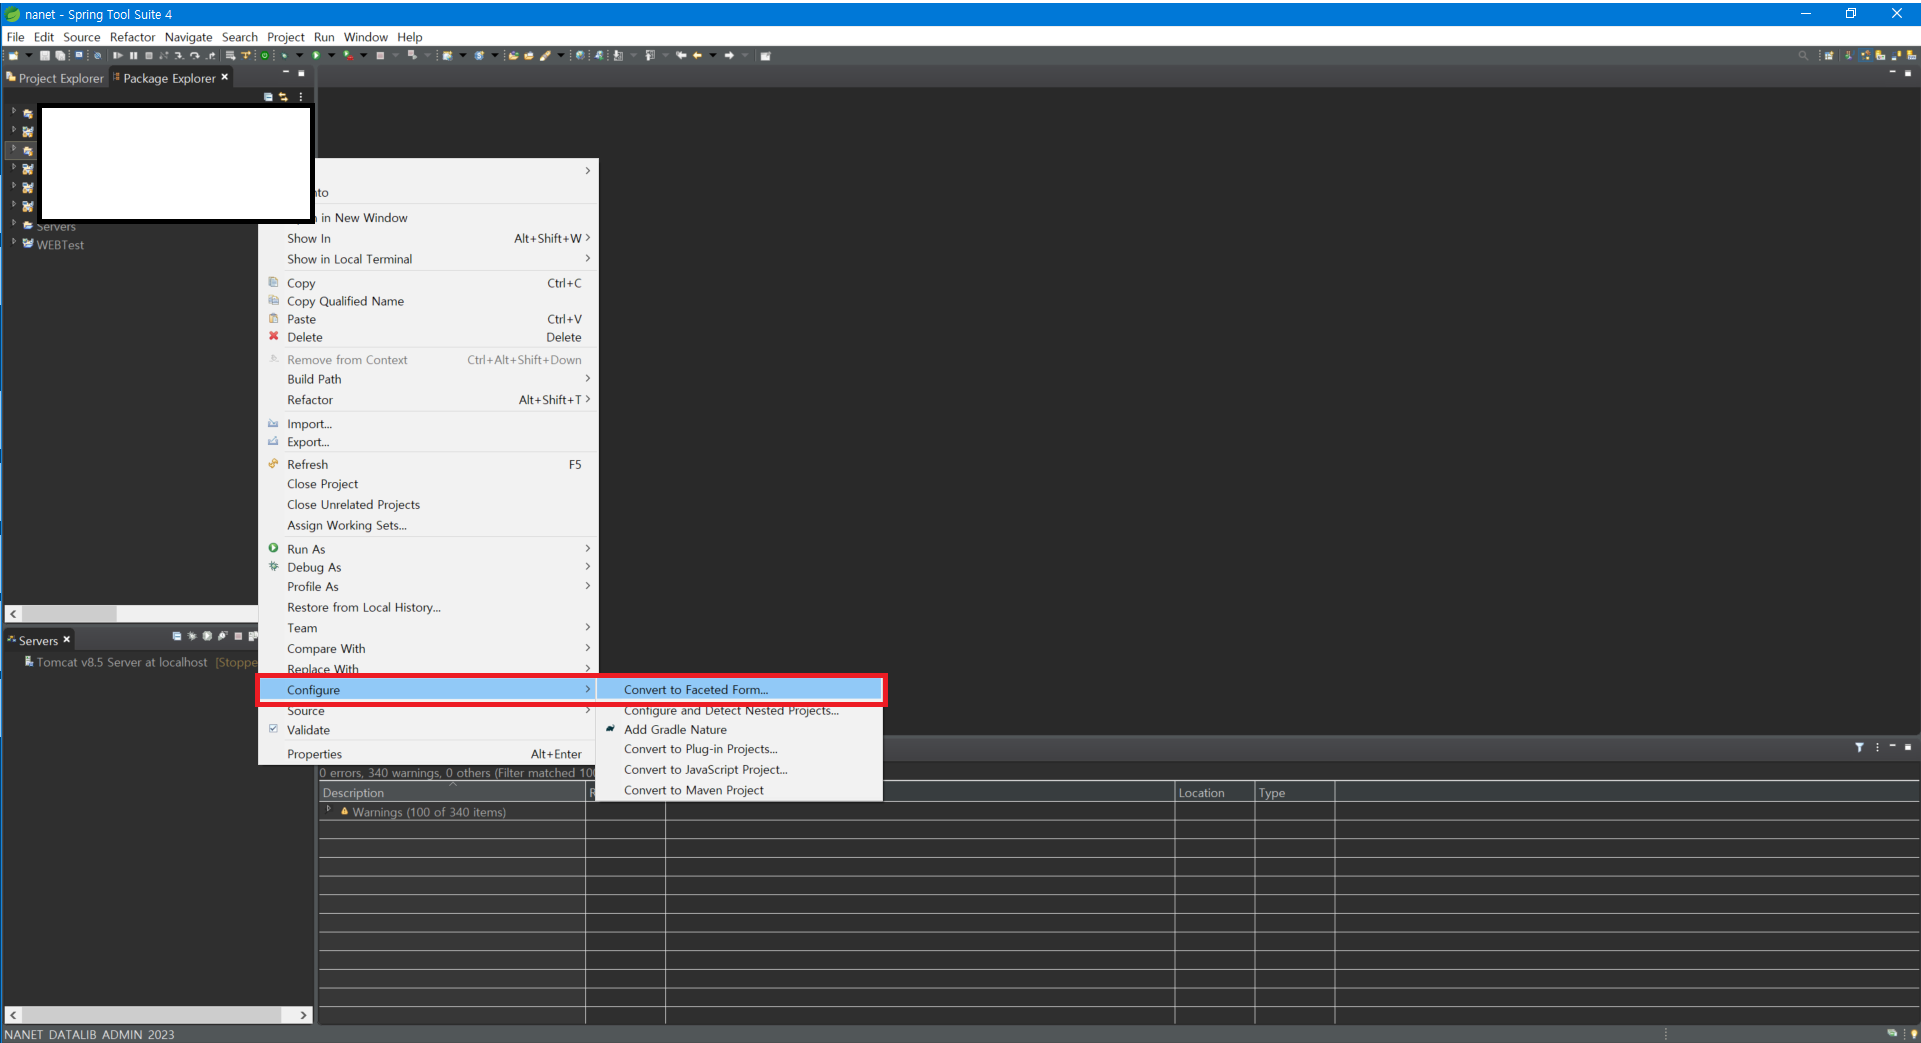Expand the Warnings group in the Problems view

(x=328, y=810)
